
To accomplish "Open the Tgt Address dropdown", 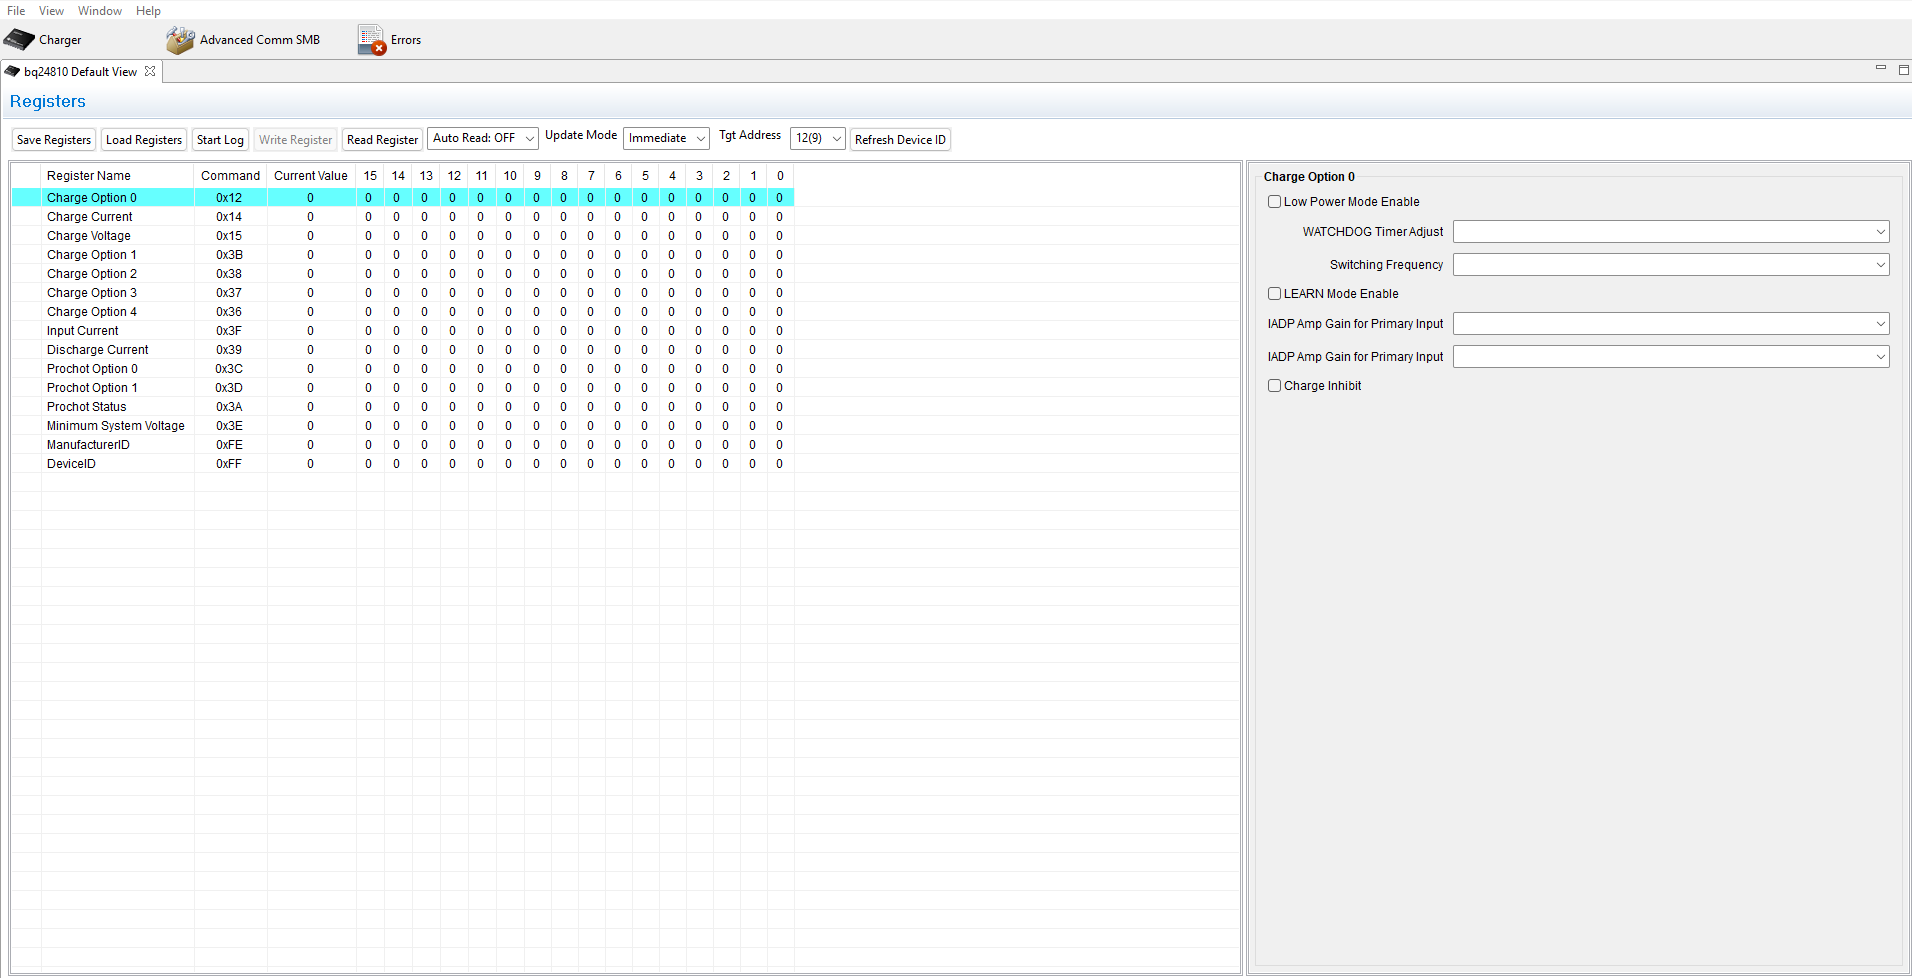I will click(817, 138).
